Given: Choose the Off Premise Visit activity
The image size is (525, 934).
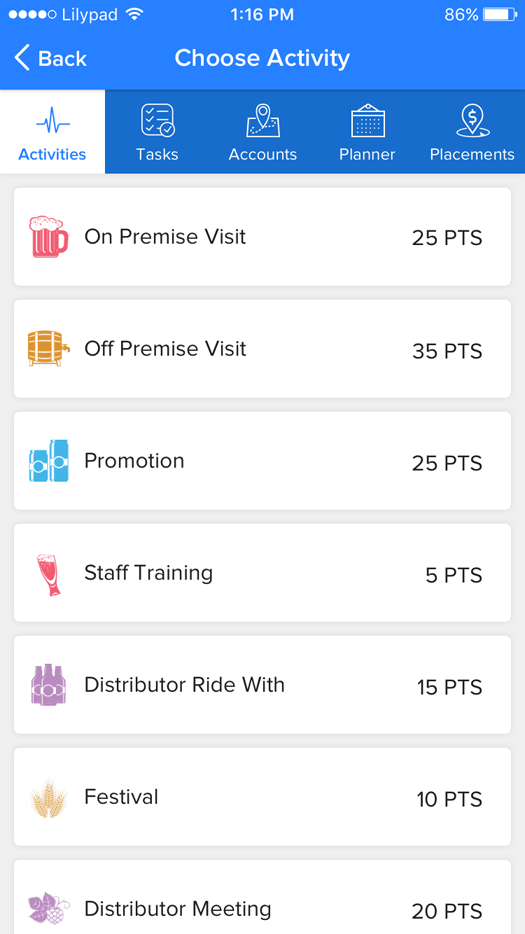Looking at the screenshot, I should pyautogui.click(x=262, y=348).
